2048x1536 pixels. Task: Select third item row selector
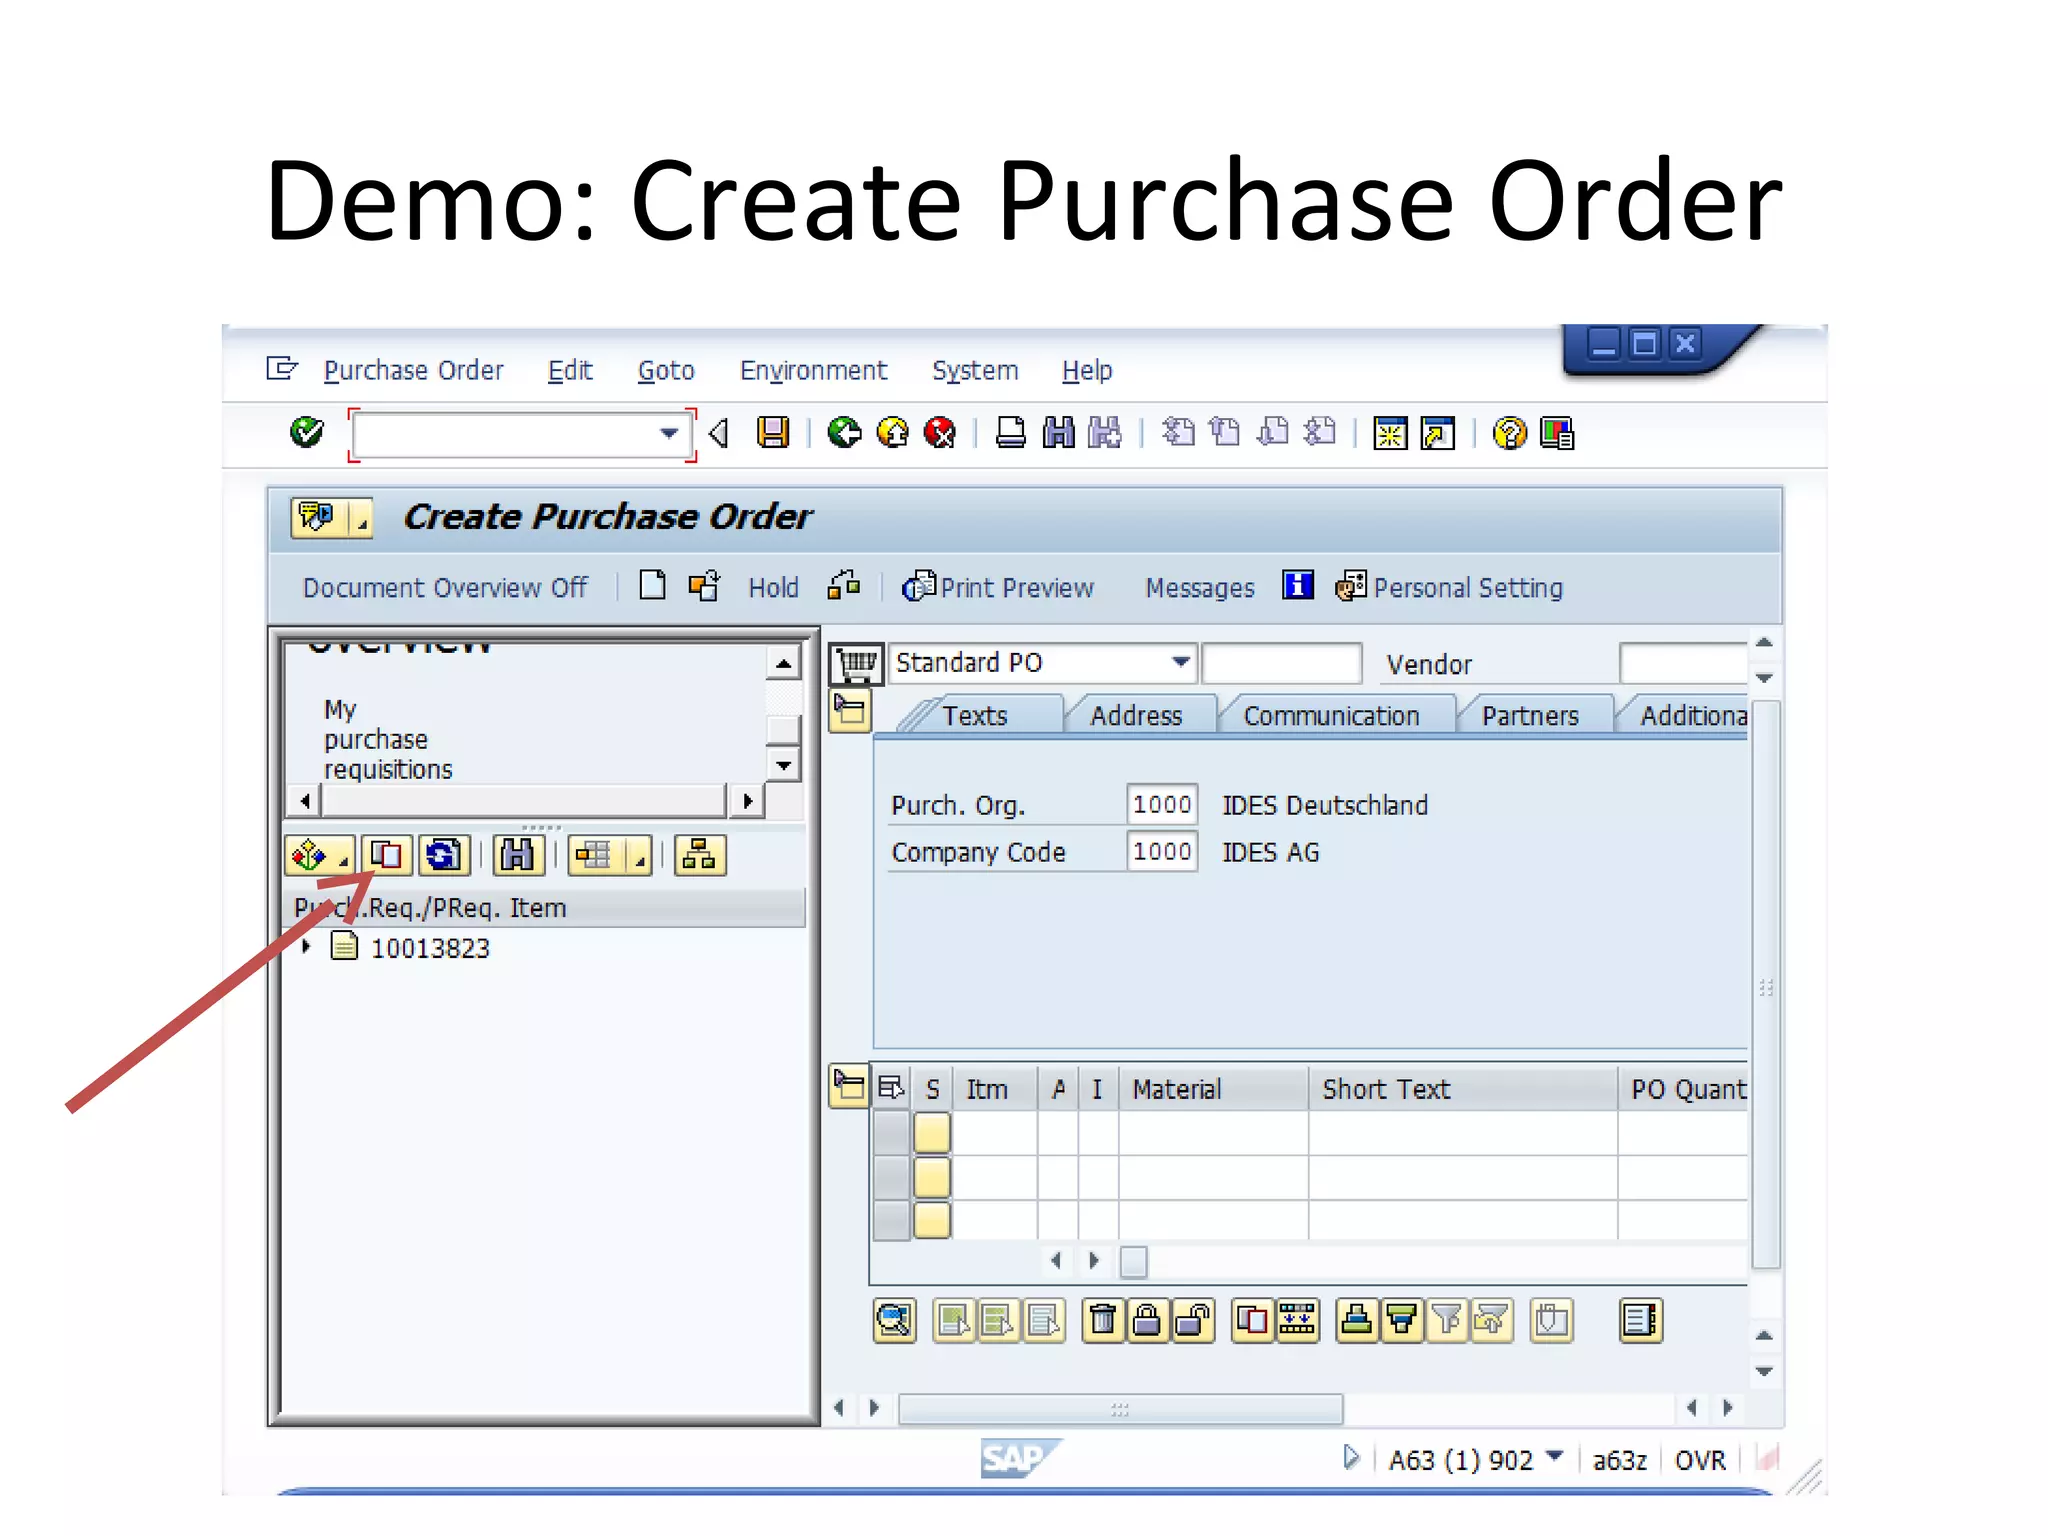892,1220
